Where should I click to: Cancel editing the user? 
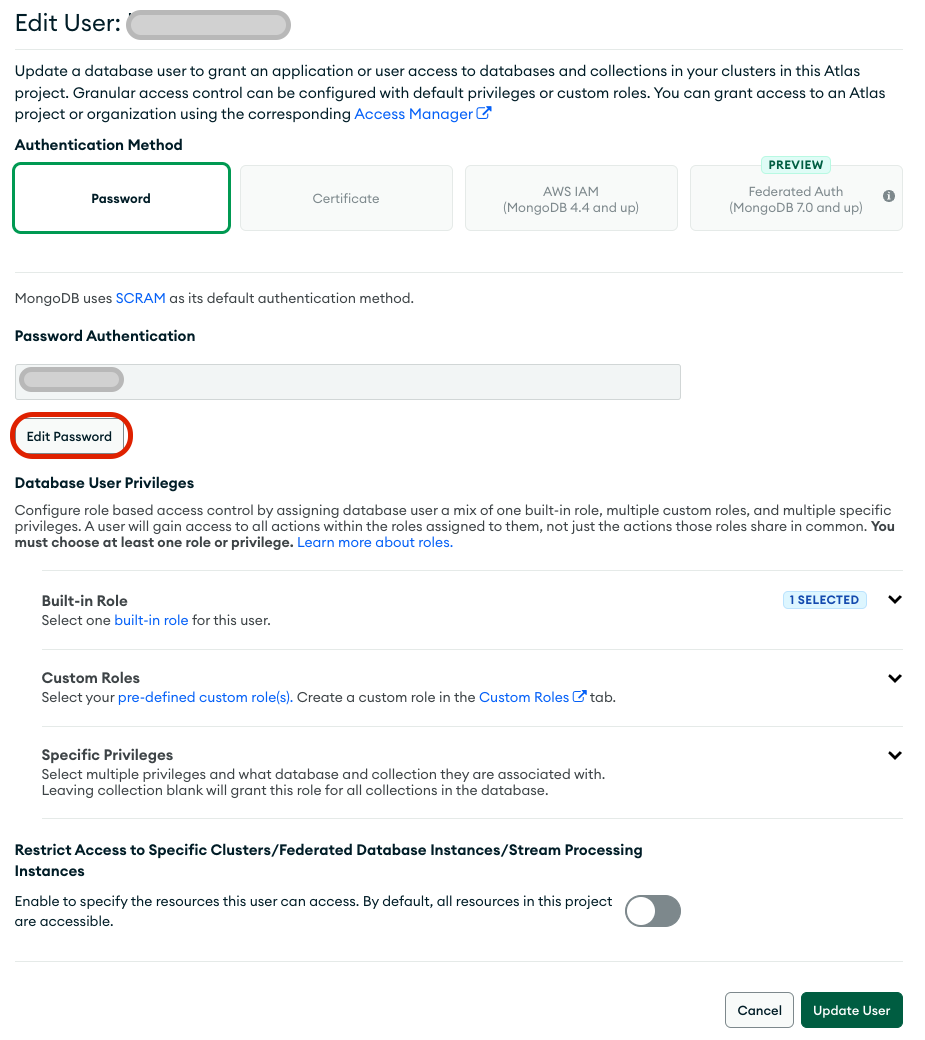pyautogui.click(x=759, y=1009)
